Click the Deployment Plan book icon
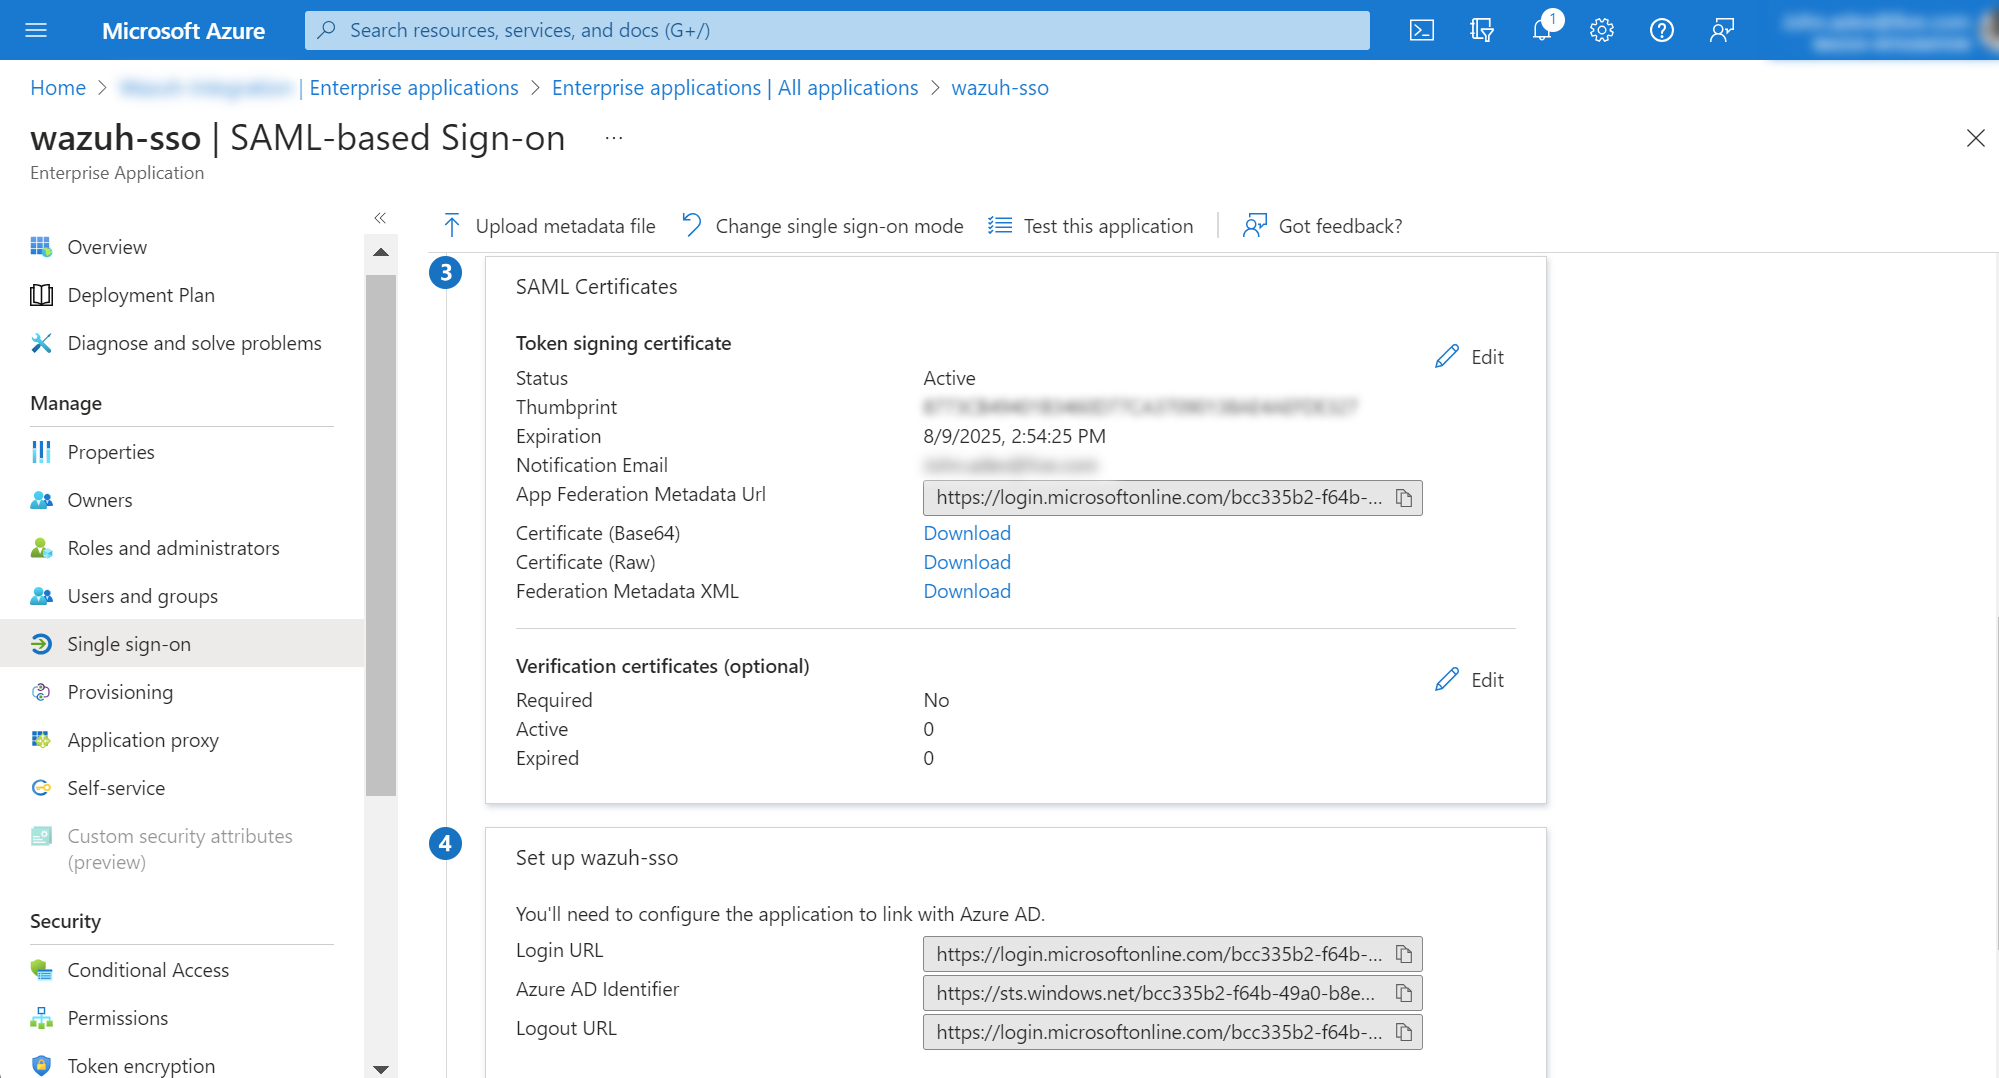 [x=41, y=295]
